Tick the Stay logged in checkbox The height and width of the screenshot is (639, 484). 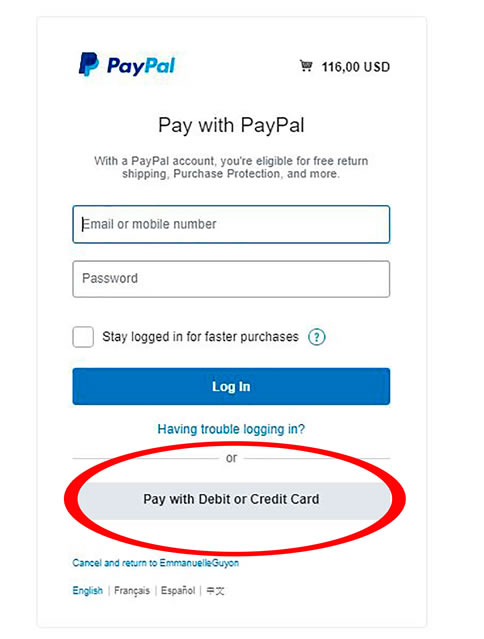(83, 337)
